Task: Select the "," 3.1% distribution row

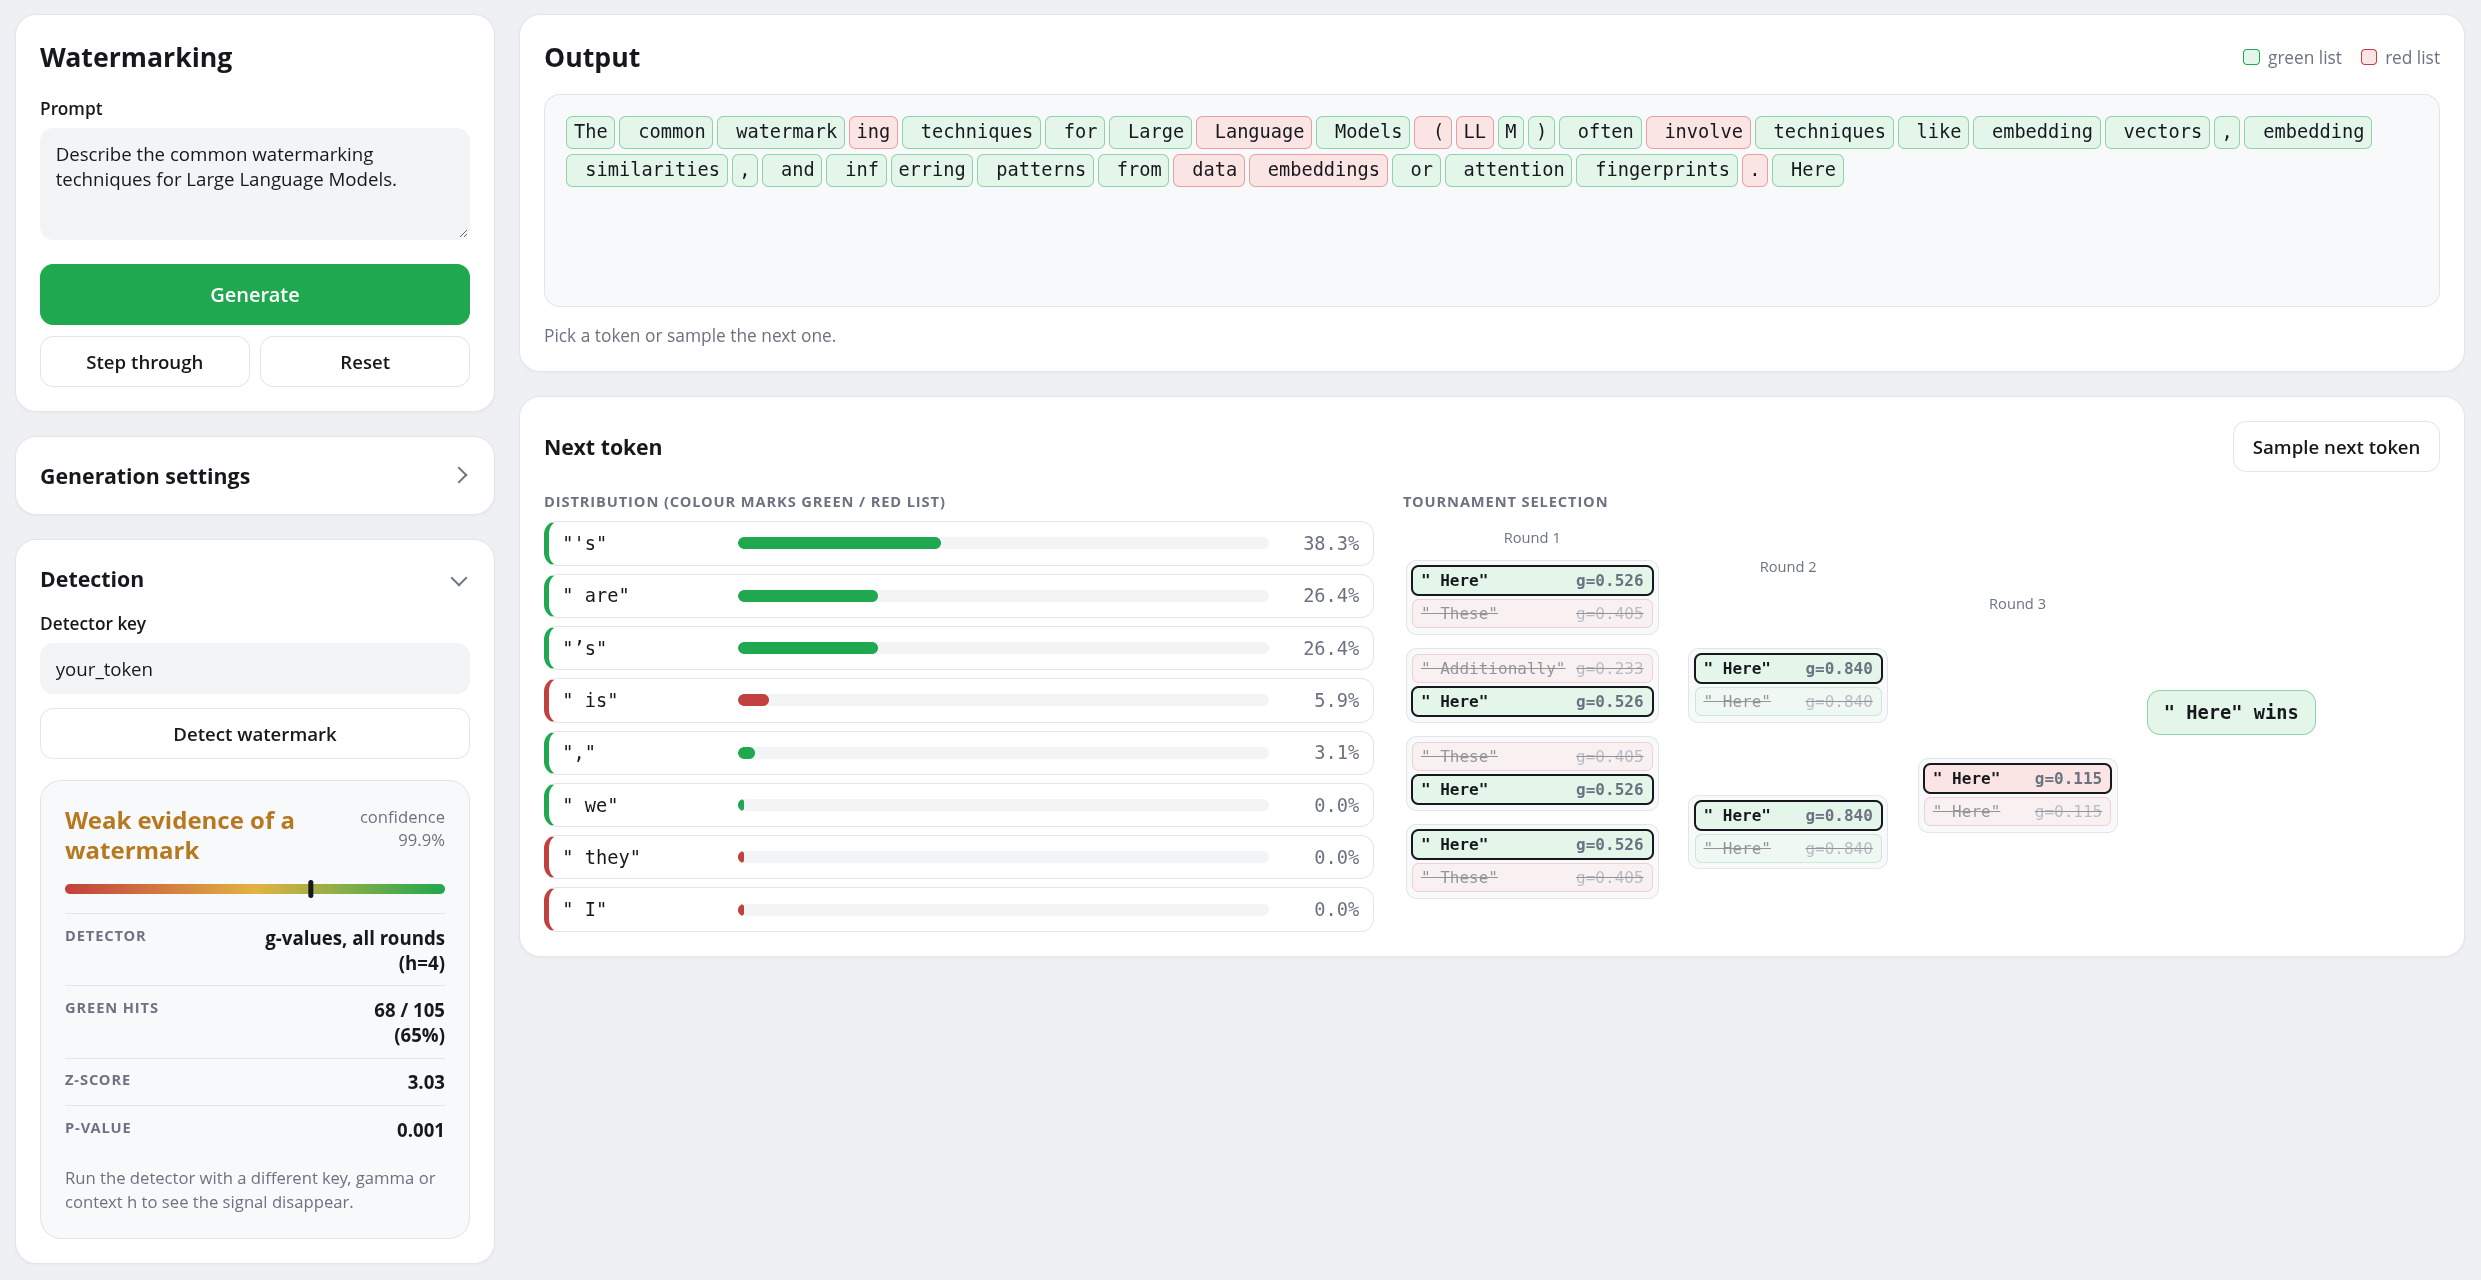Action: pos(959,753)
